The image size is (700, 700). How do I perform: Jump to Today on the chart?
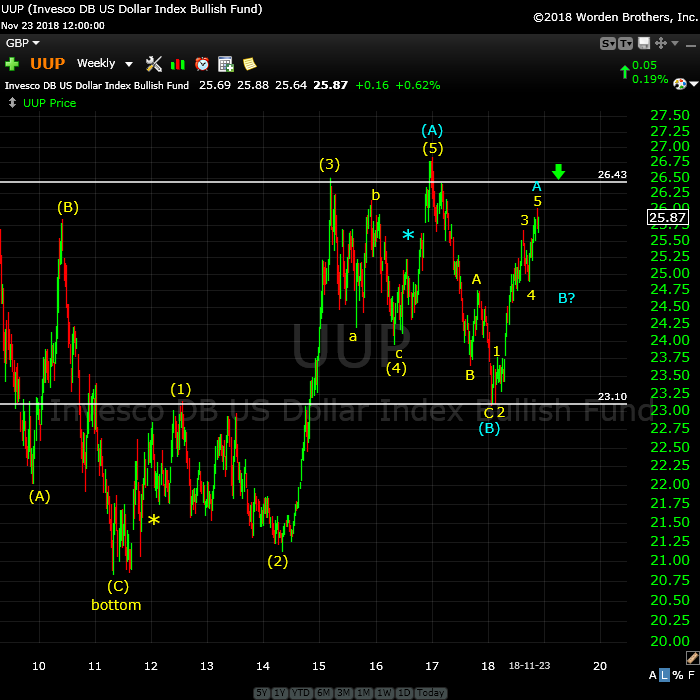point(430,692)
